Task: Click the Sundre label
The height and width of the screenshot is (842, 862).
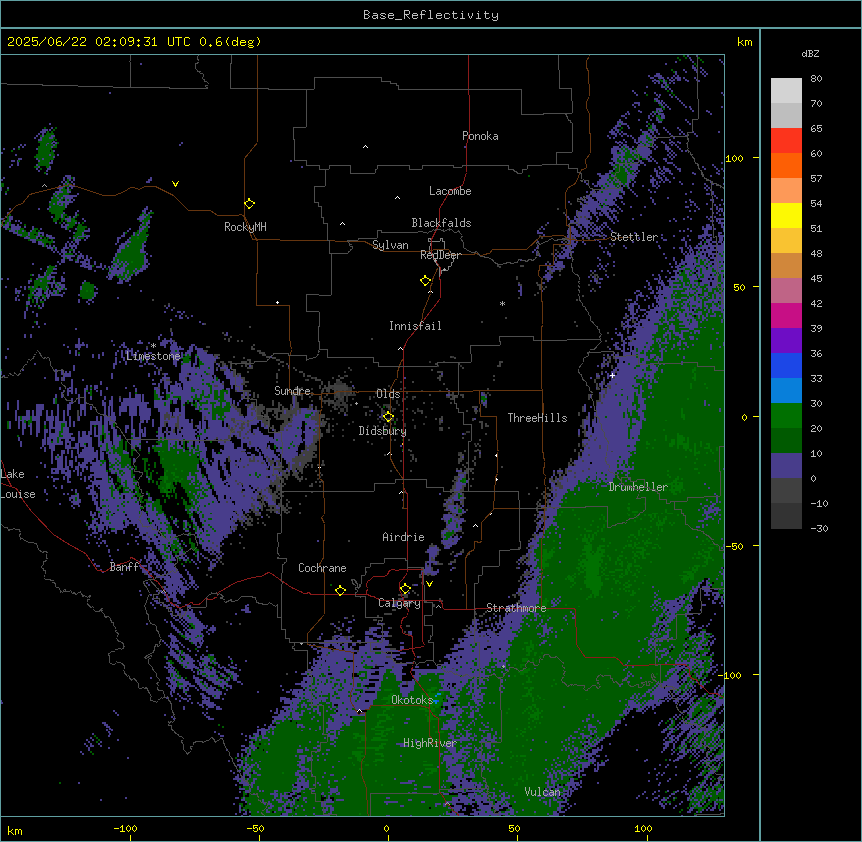Action: [292, 391]
